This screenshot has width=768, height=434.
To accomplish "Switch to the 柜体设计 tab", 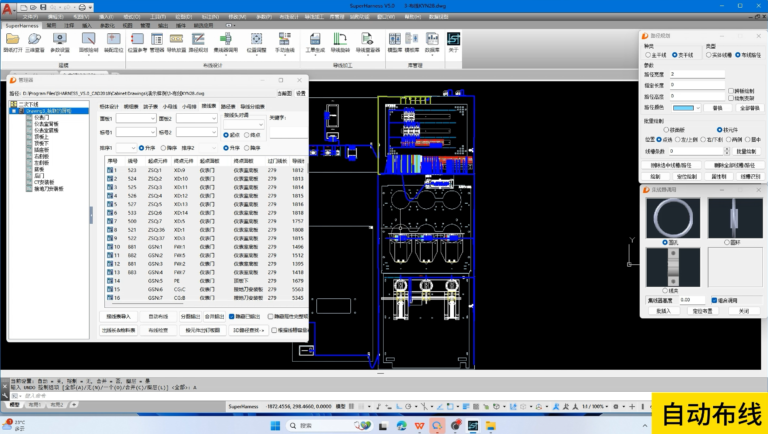I will [x=109, y=106].
